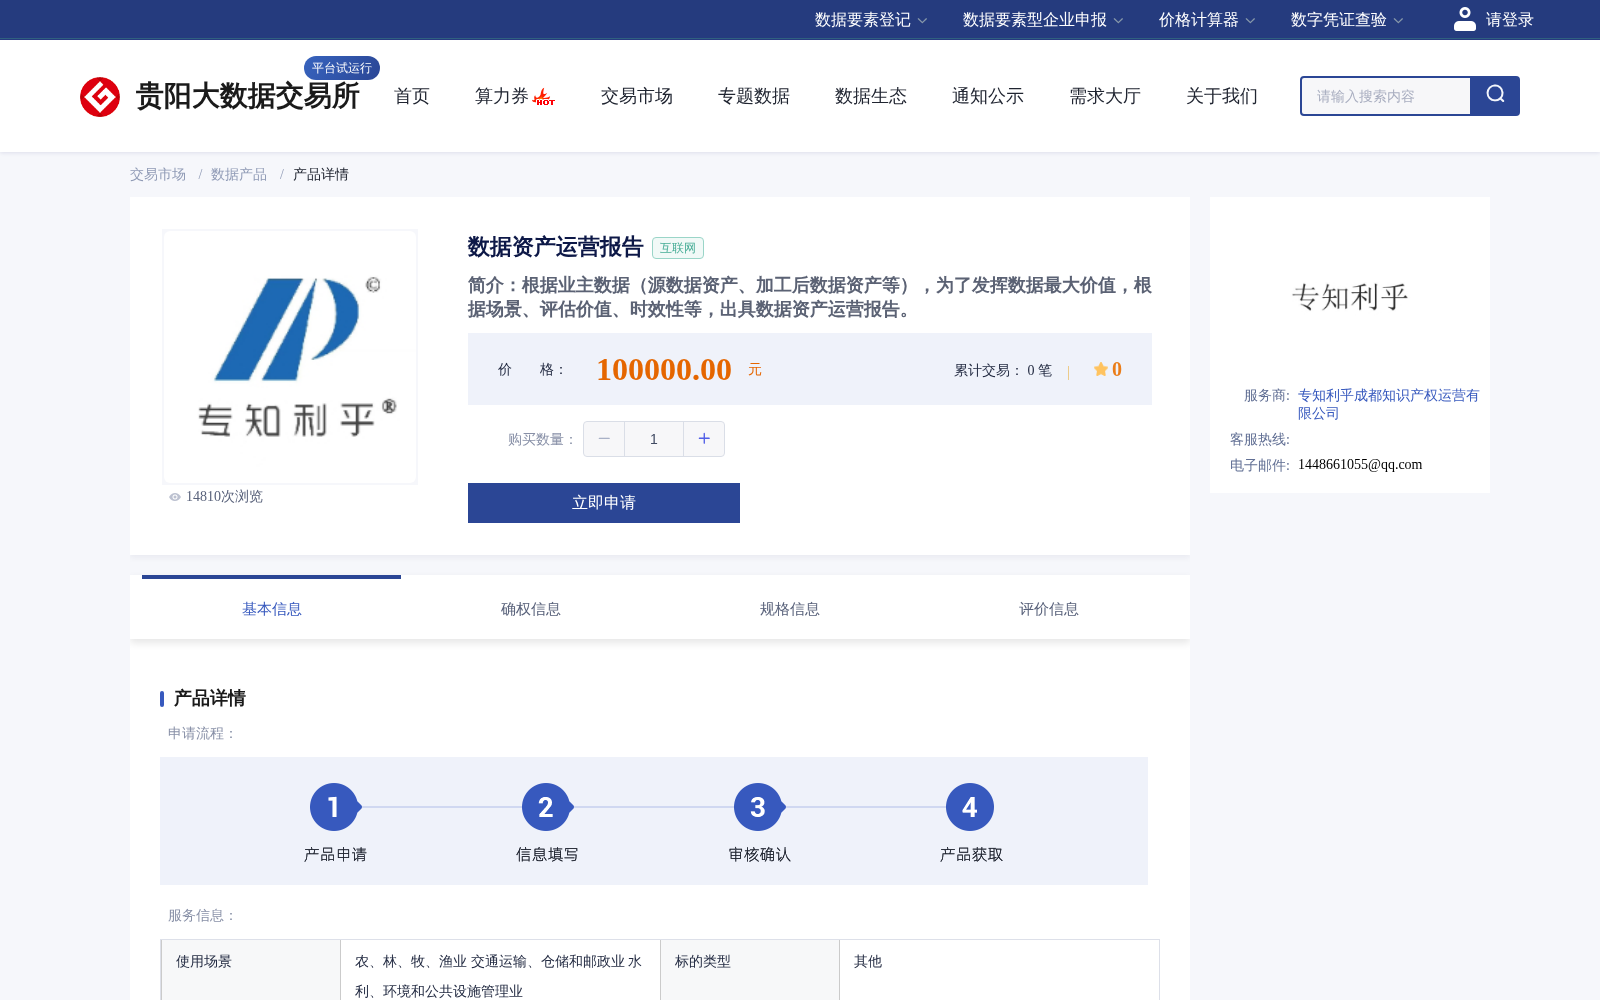Screen dimensions: 1600x1000
Task: Click step 4 circle 产品获取
Action: coord(970,807)
